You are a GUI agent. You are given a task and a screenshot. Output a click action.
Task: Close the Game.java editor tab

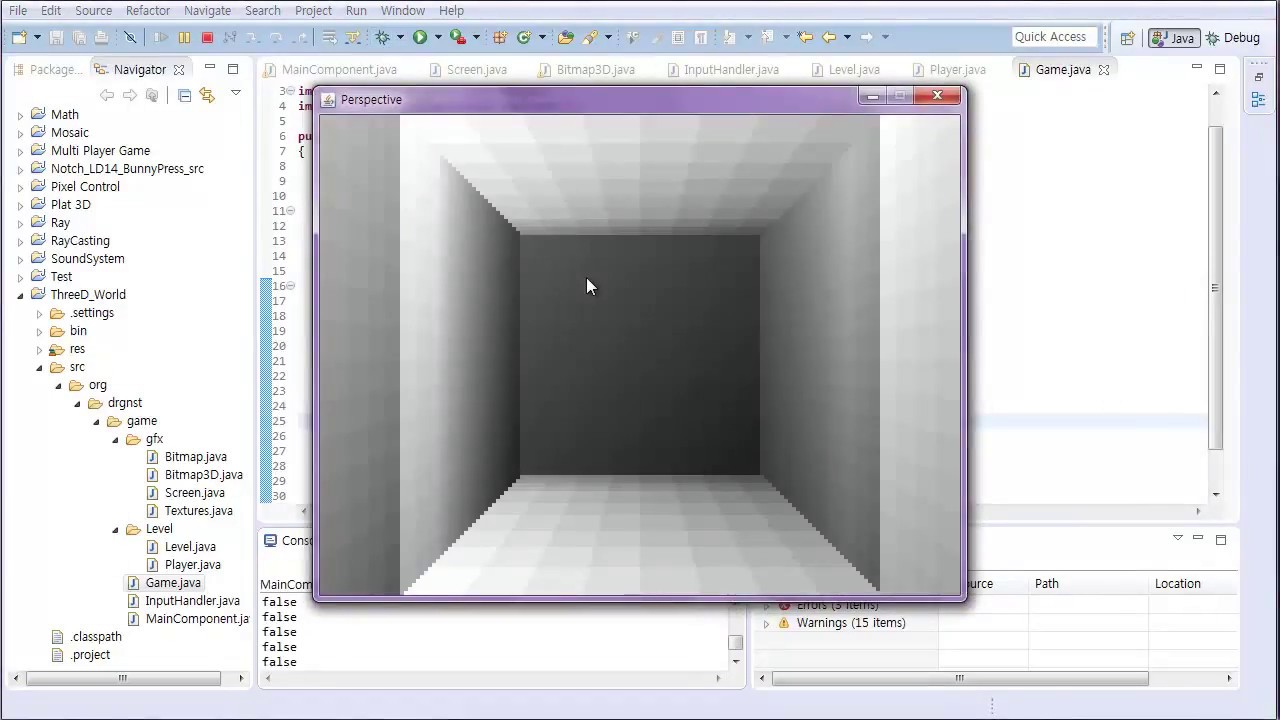pyautogui.click(x=1104, y=70)
